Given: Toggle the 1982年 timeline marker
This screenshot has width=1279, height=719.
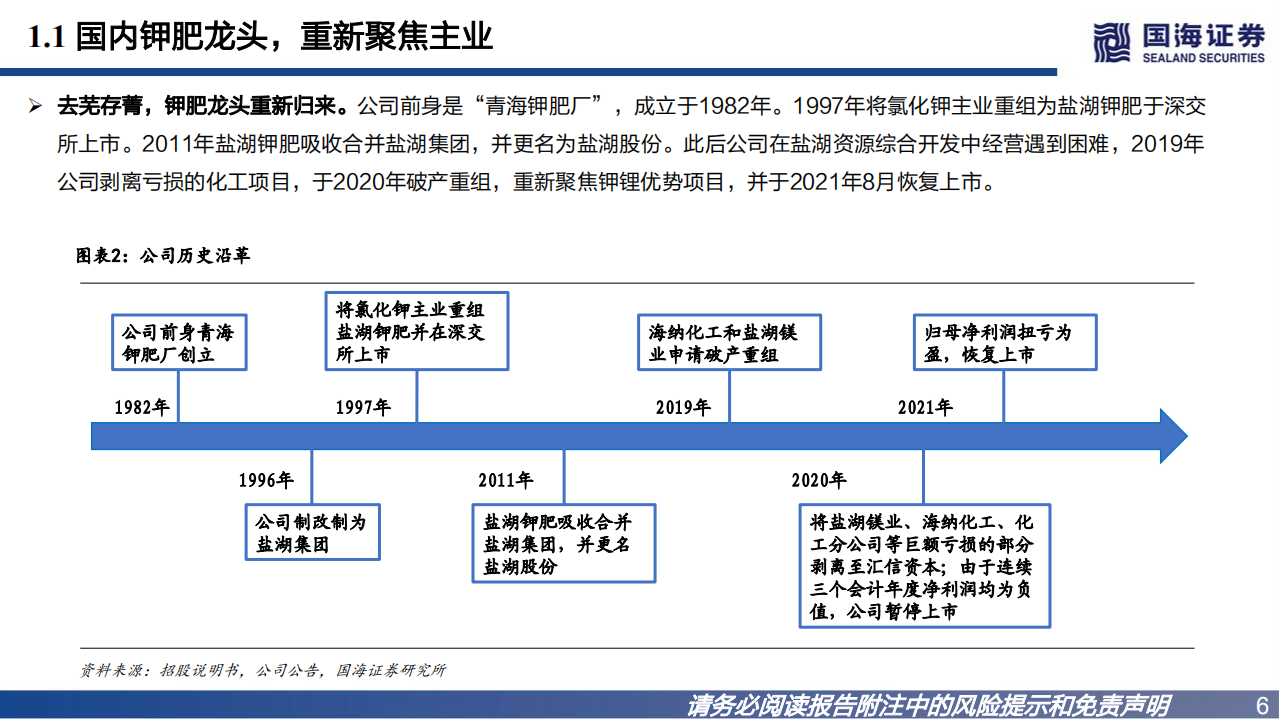Looking at the screenshot, I should point(142,407).
